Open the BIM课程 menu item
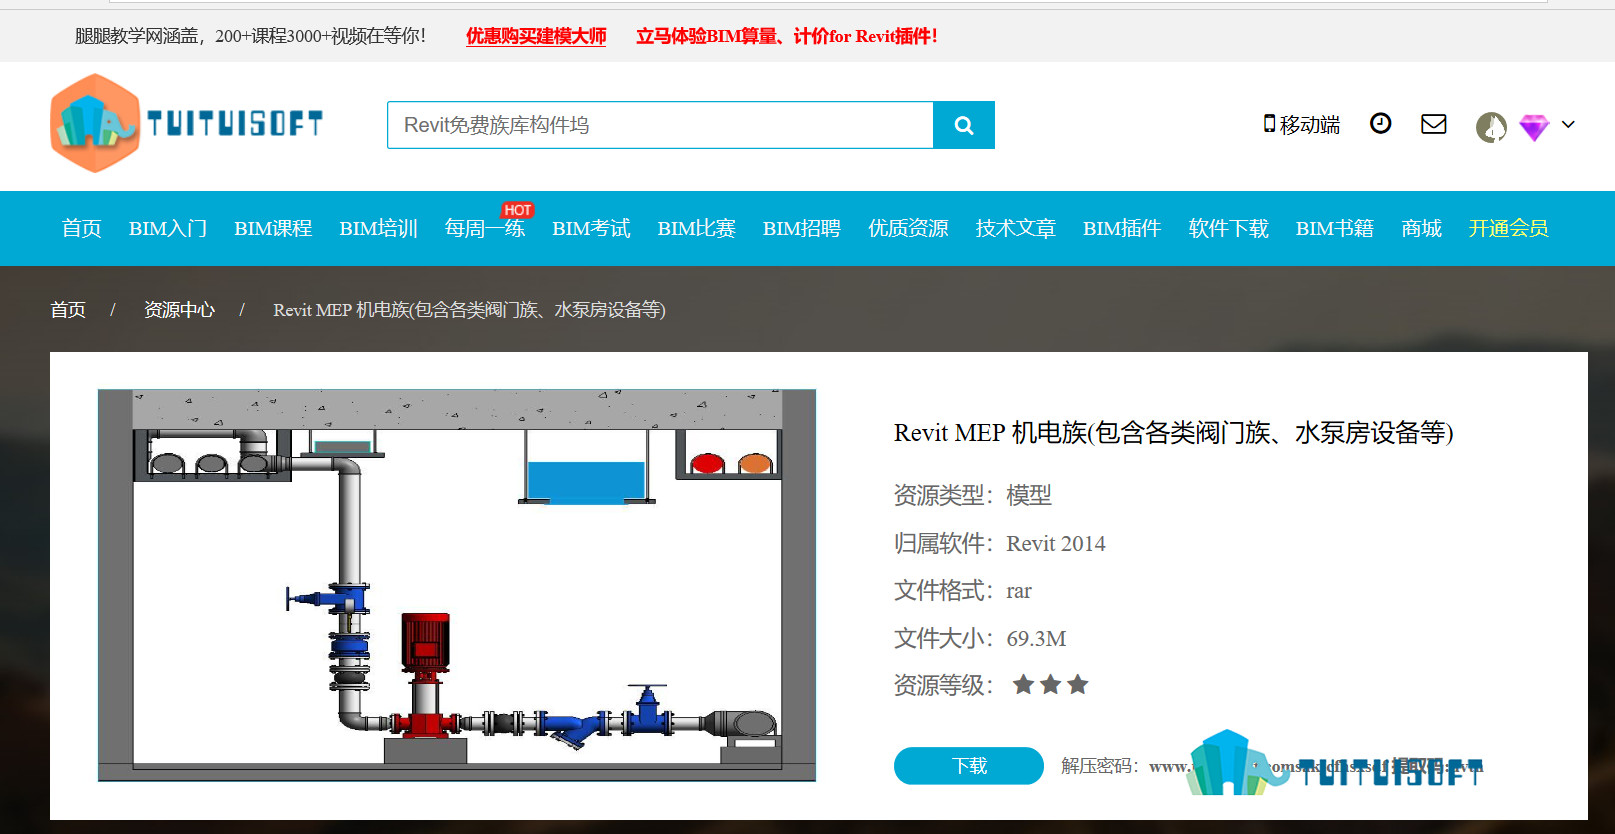Screen dimensions: 1615x834 coord(273,228)
